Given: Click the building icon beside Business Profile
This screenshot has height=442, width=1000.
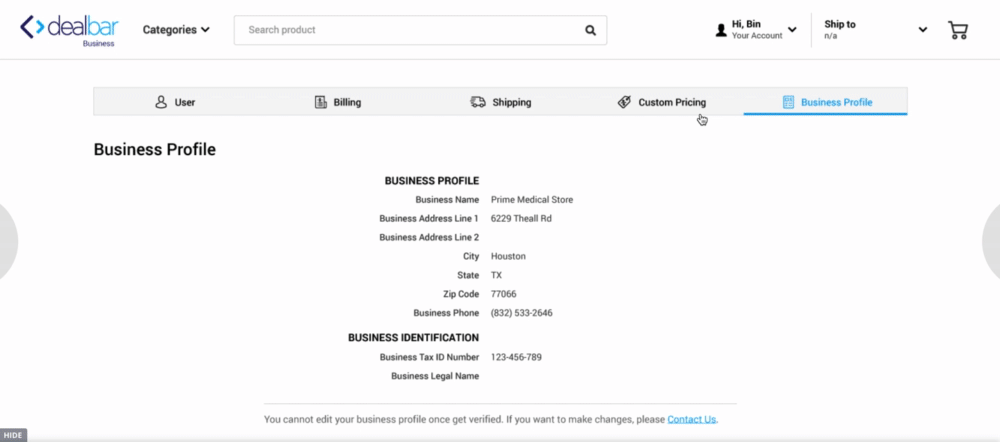Looking at the screenshot, I should pyautogui.click(x=788, y=102).
